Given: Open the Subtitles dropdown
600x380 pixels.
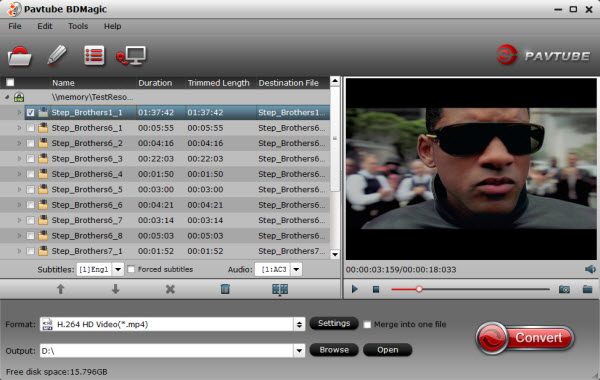Looking at the screenshot, I should 118,269.
